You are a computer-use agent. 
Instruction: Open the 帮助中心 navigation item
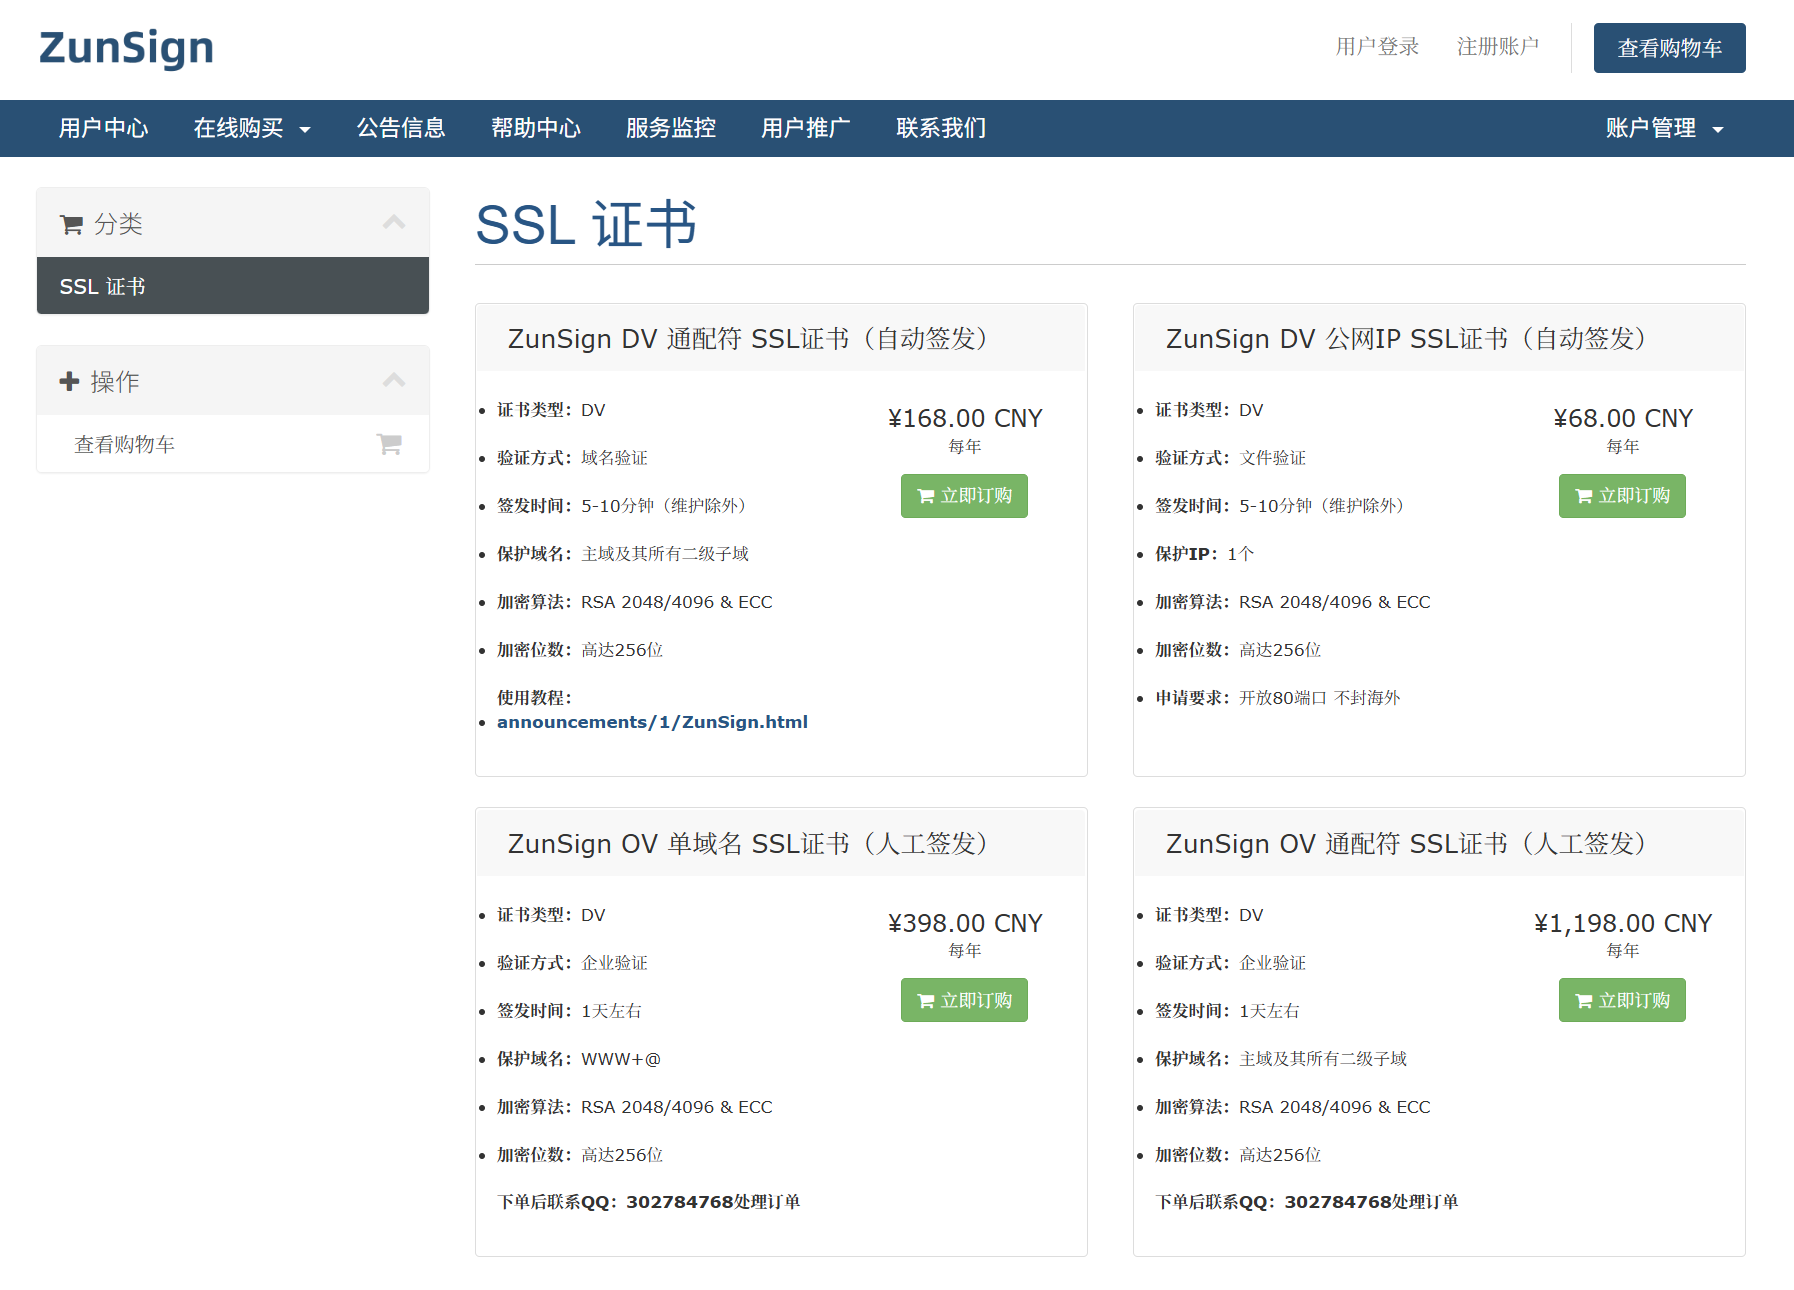[536, 129]
